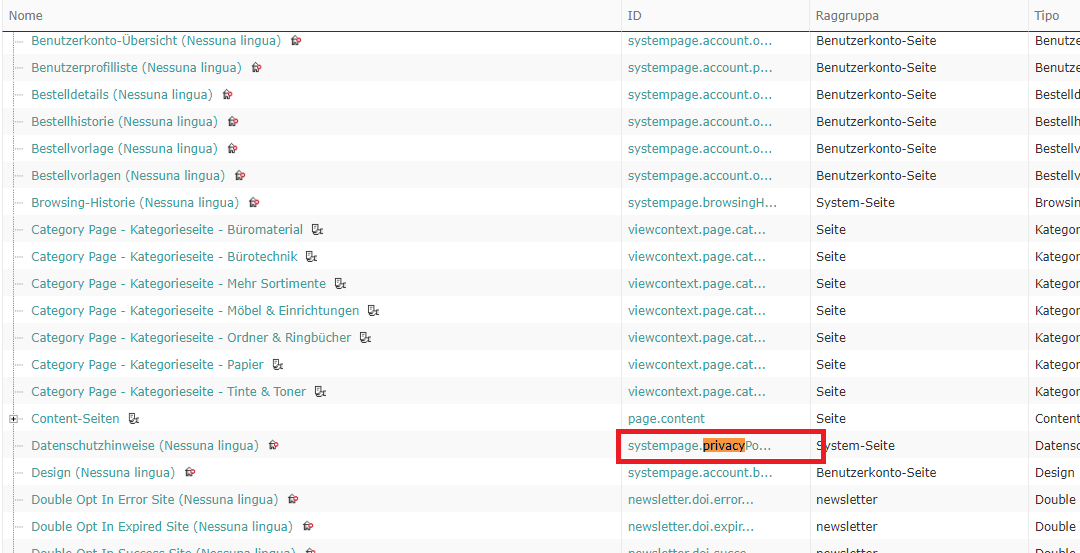Image resolution: width=1080 pixels, height=553 pixels.
Task: Click the icon next to Benutzerkonto-Übersicht
Action: (x=295, y=41)
